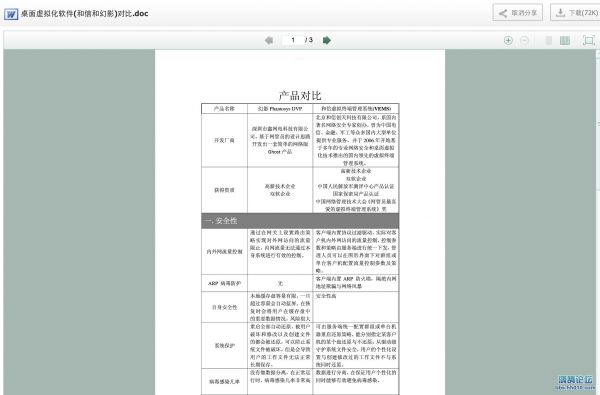Click the document title 桌面虚拟化软件对比.doc
Screen dimensions: 600x395
[84, 14]
